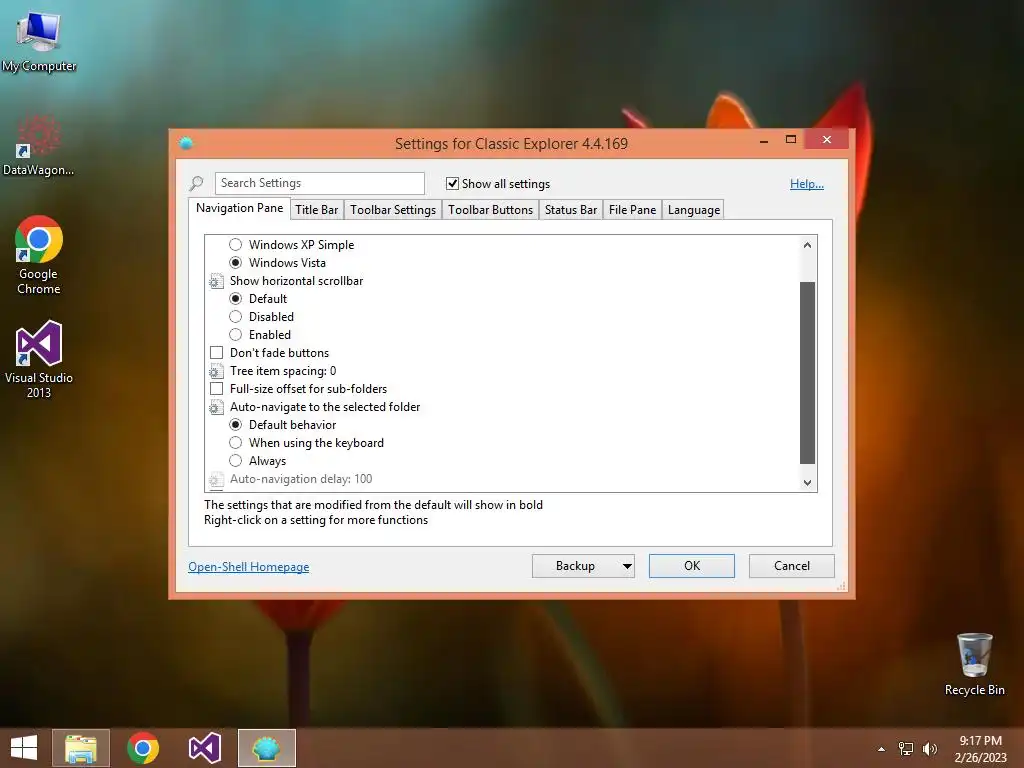Screen dimensions: 1024x768
Task: Focus the Search Settings field
Action: coord(319,184)
